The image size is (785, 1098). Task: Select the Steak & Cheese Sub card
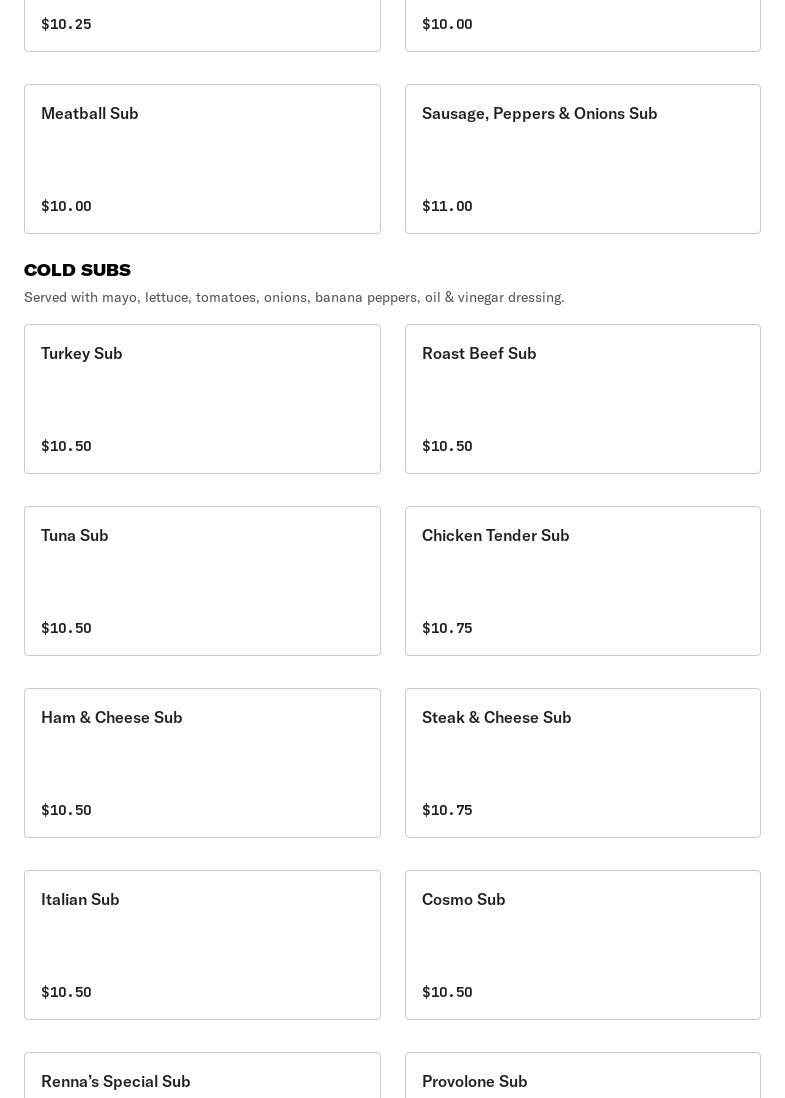click(x=582, y=762)
